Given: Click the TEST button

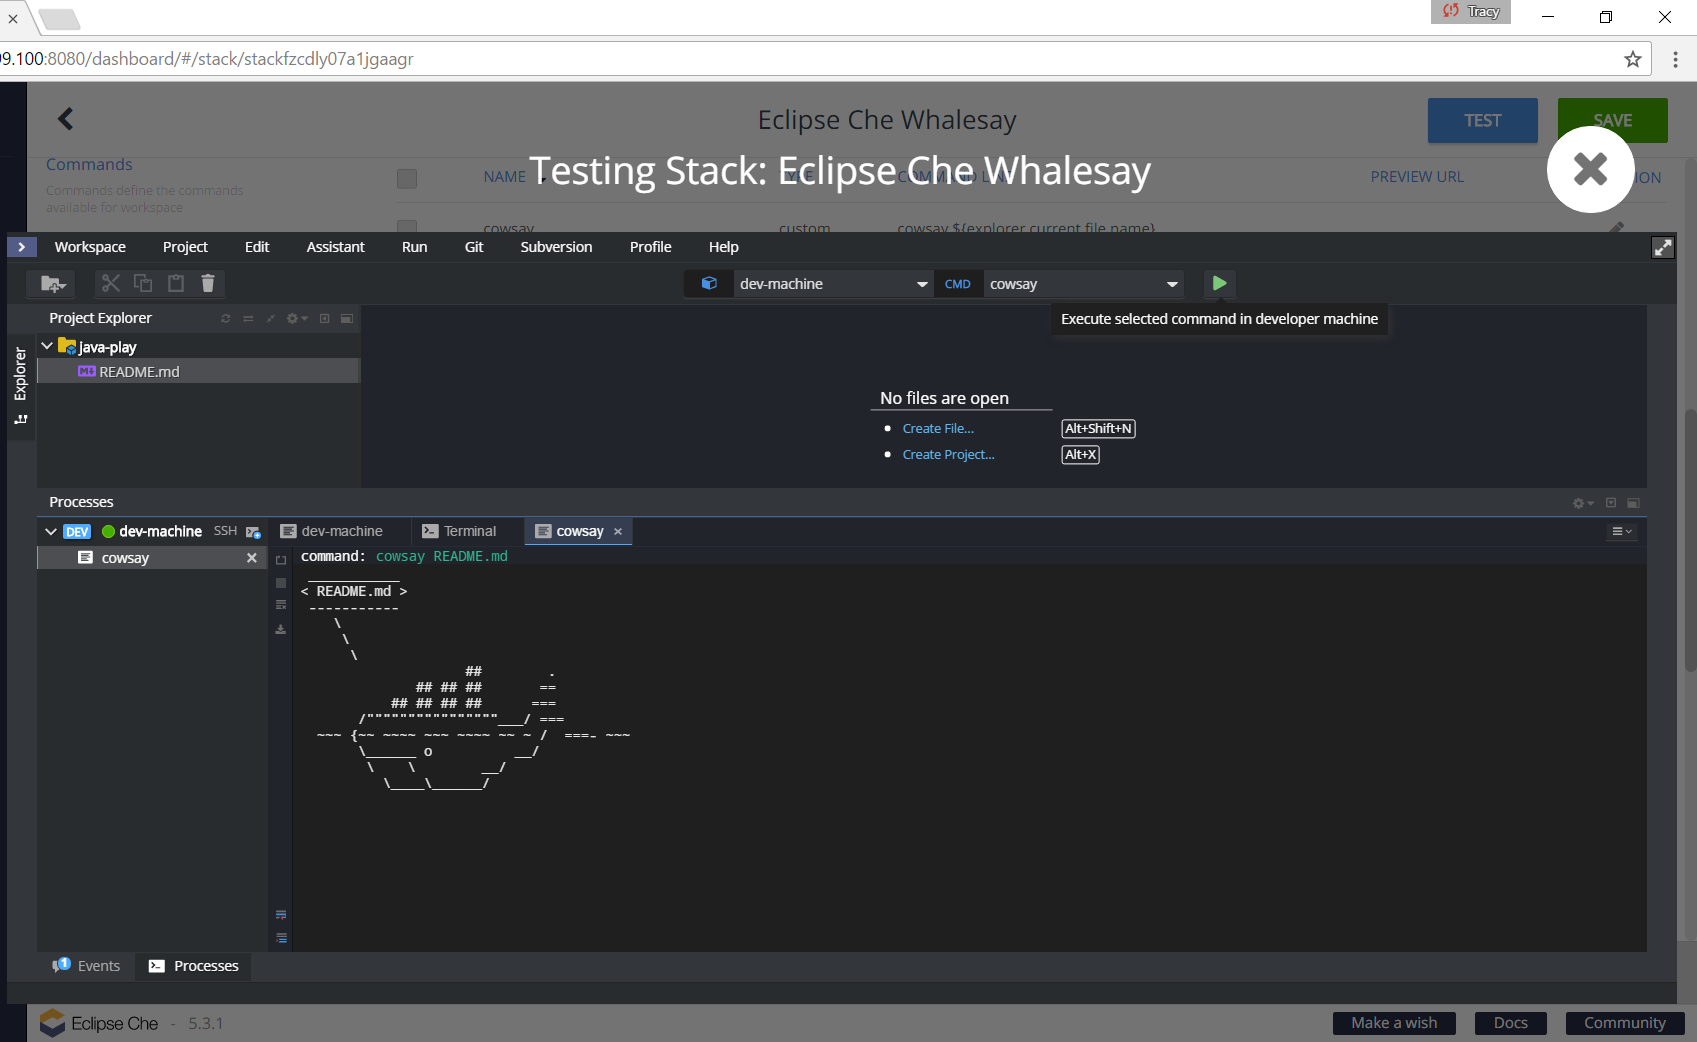Looking at the screenshot, I should [1482, 120].
